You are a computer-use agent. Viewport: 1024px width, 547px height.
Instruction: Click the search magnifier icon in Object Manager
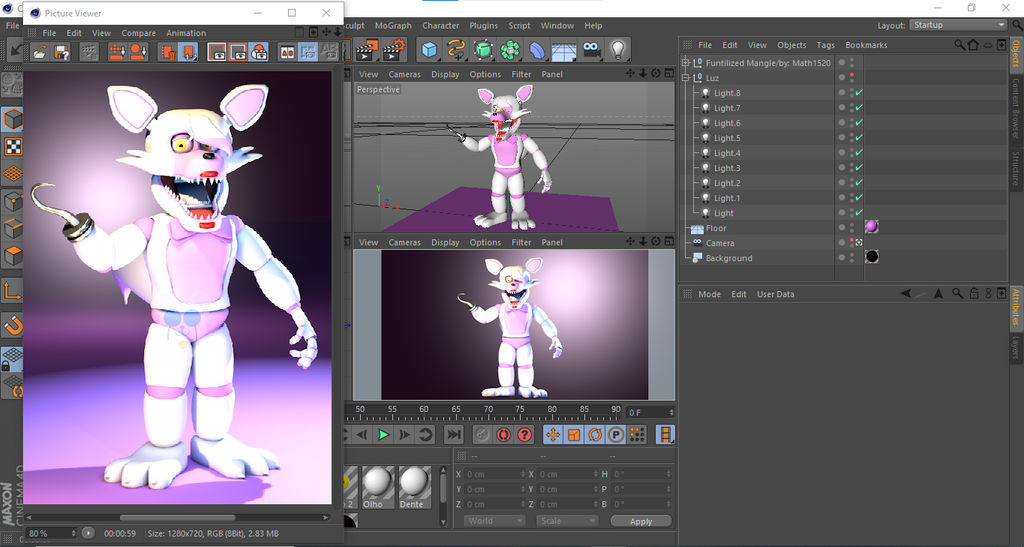(x=959, y=44)
